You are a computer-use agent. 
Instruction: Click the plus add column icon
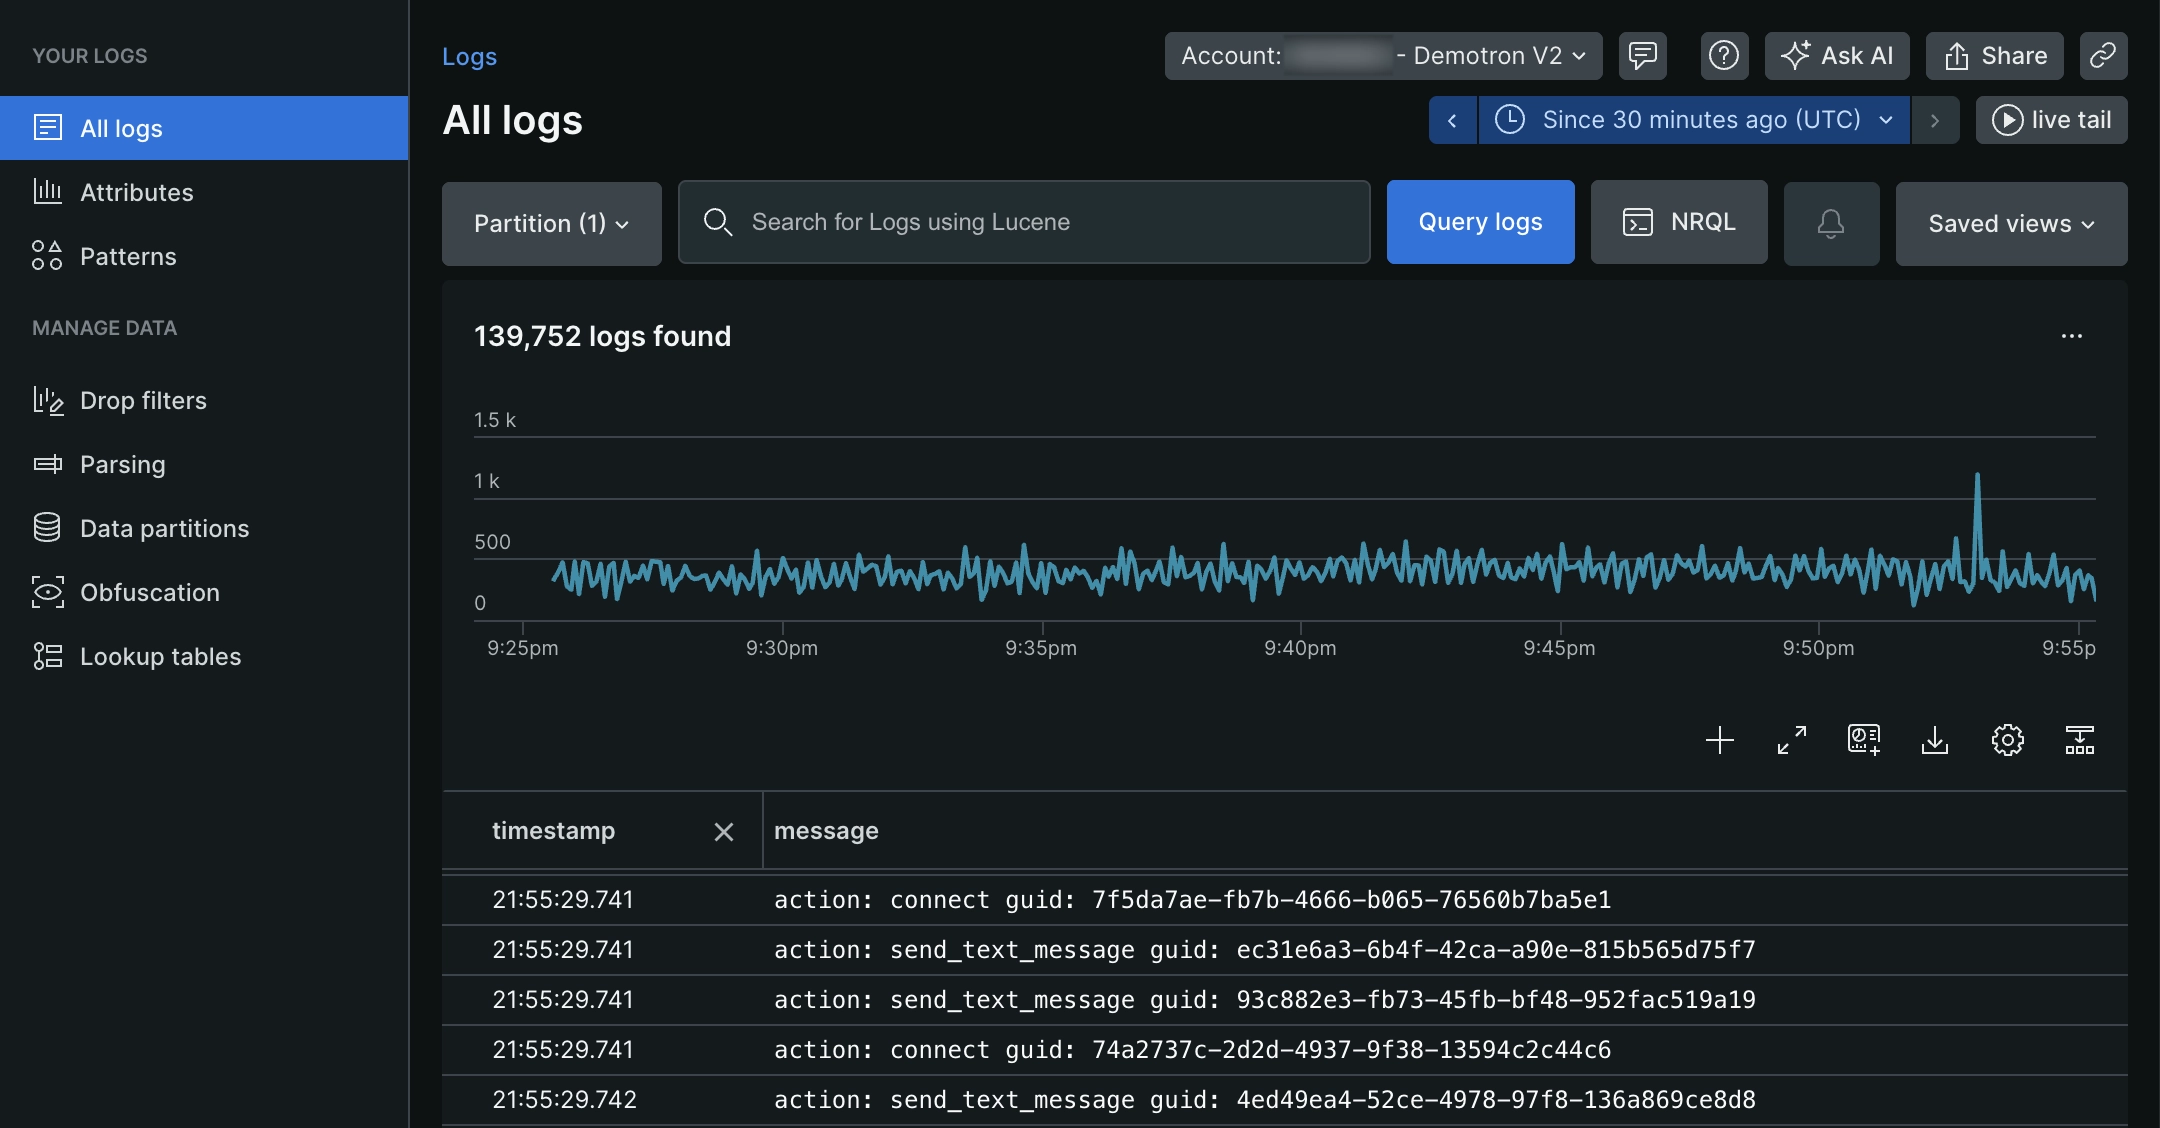(1720, 740)
